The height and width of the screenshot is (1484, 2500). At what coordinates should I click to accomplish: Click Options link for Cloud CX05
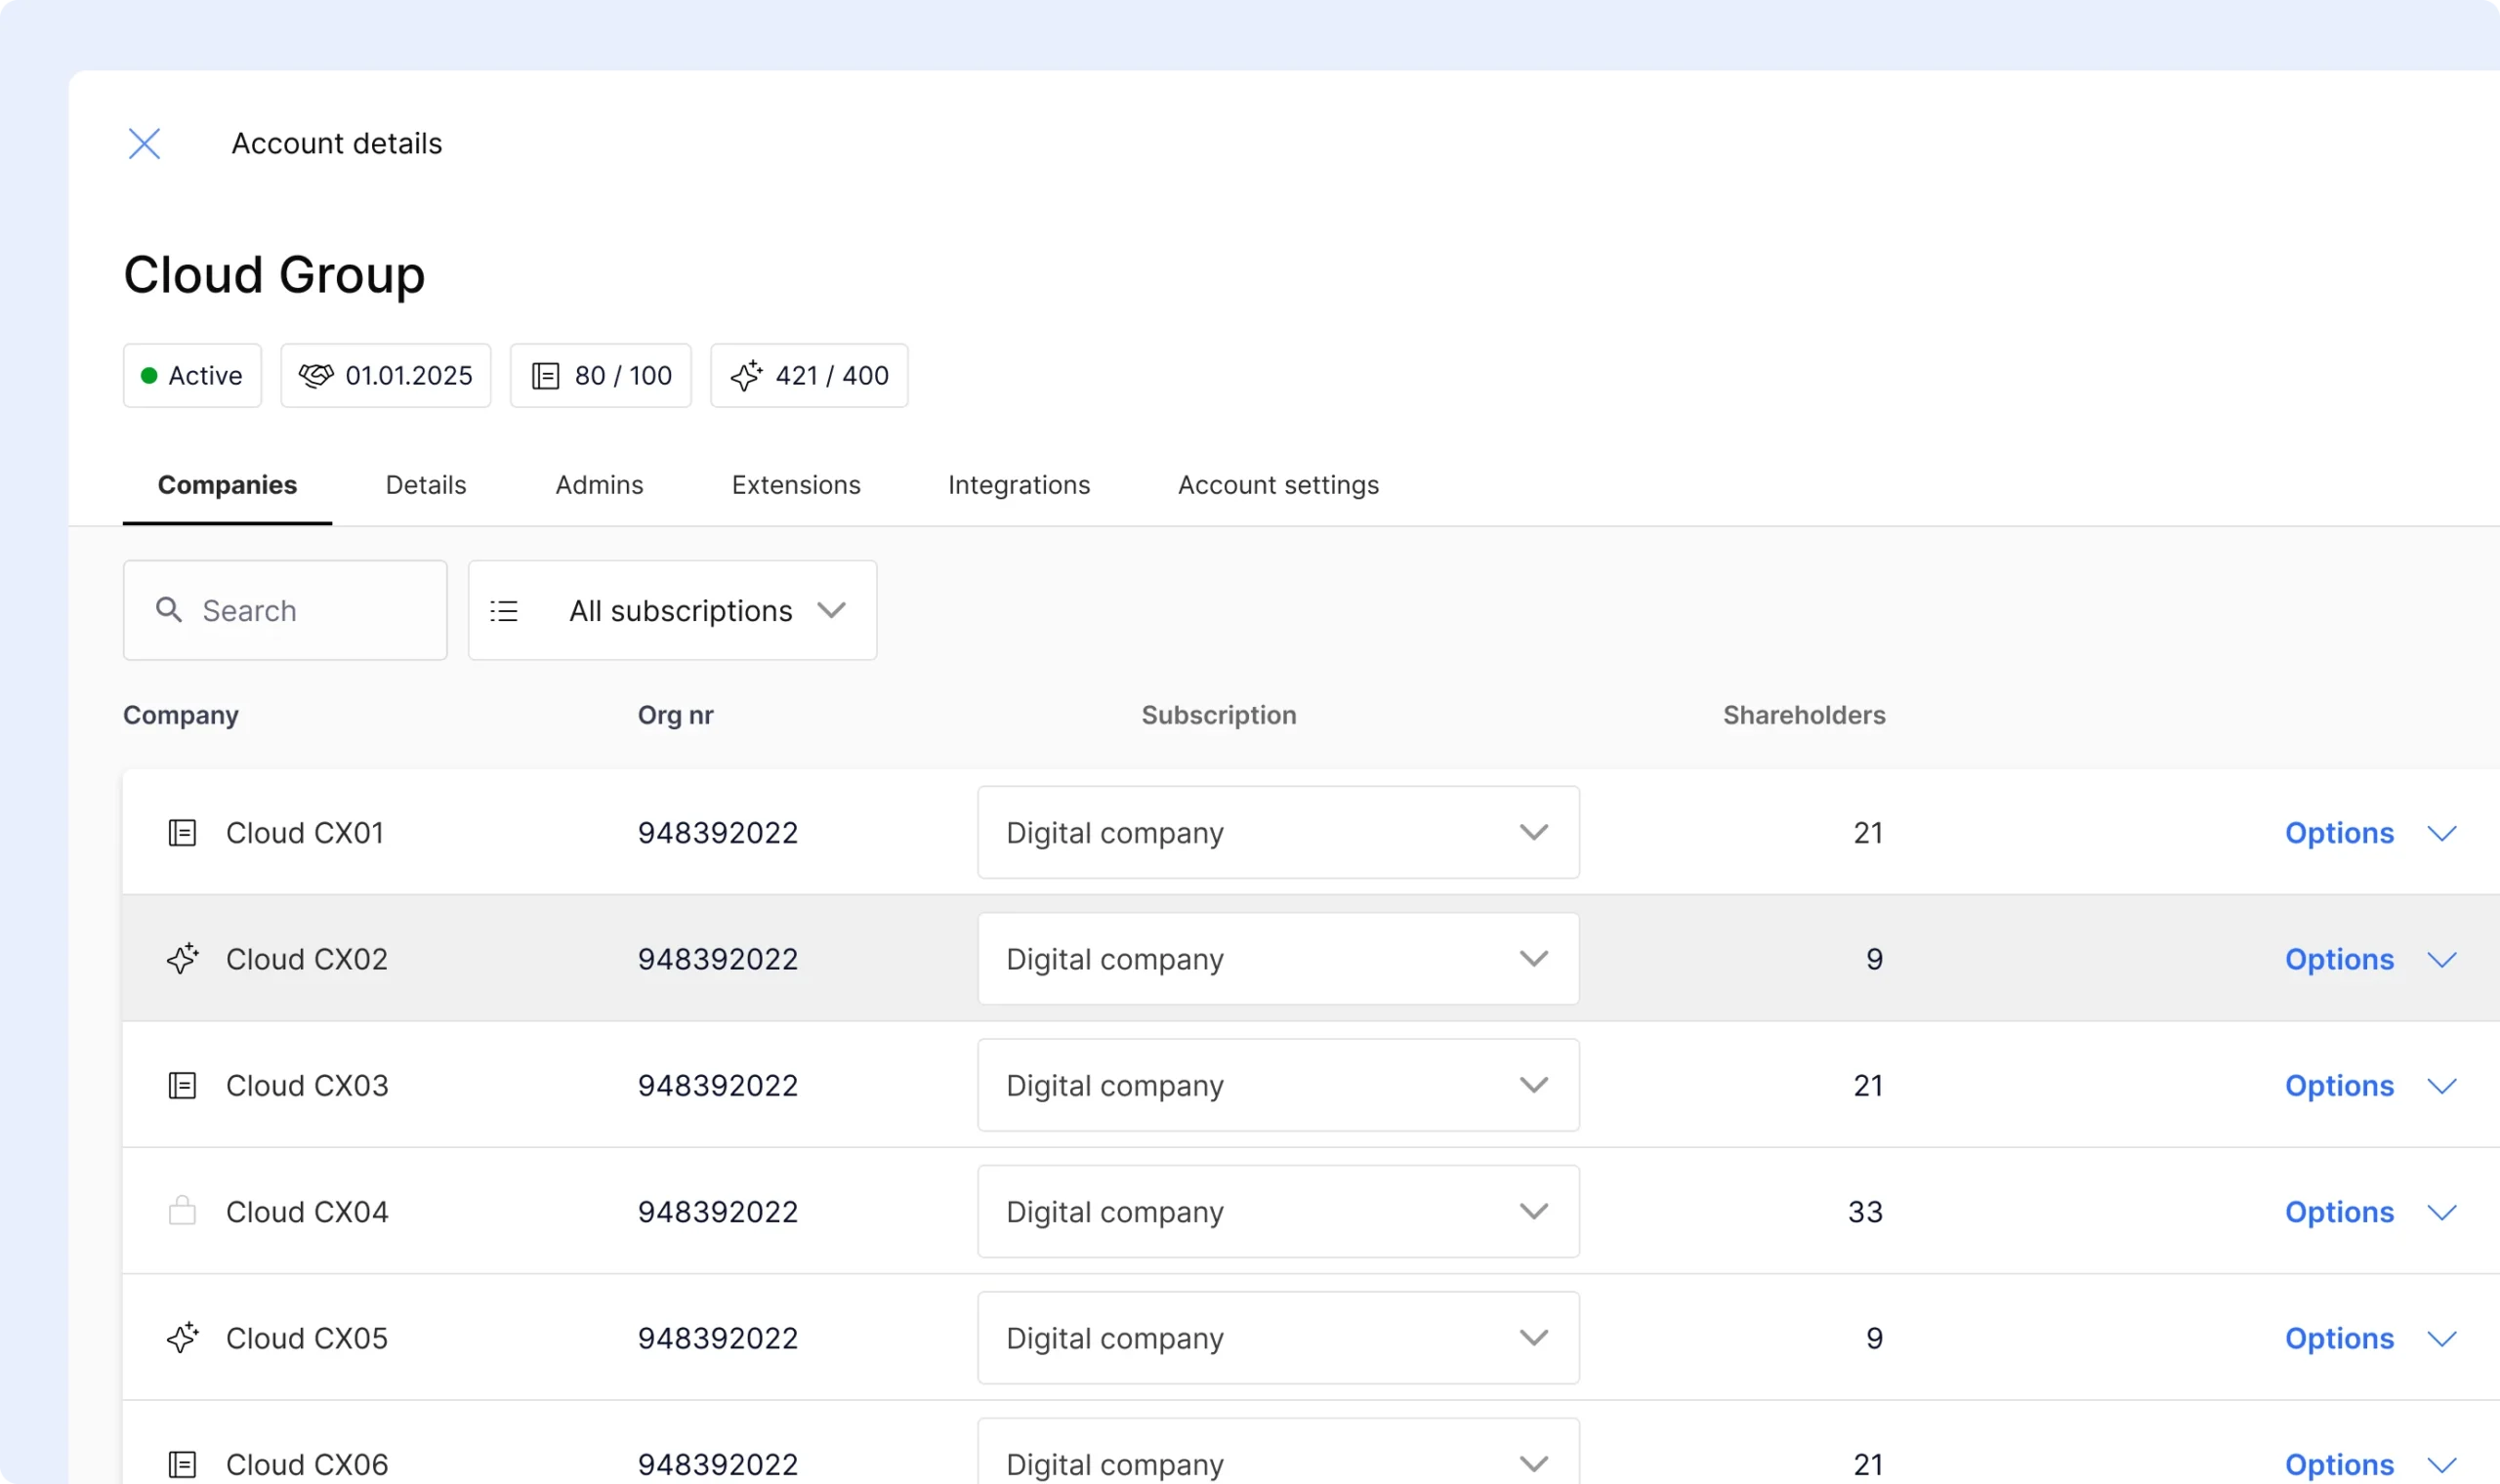[2338, 1339]
